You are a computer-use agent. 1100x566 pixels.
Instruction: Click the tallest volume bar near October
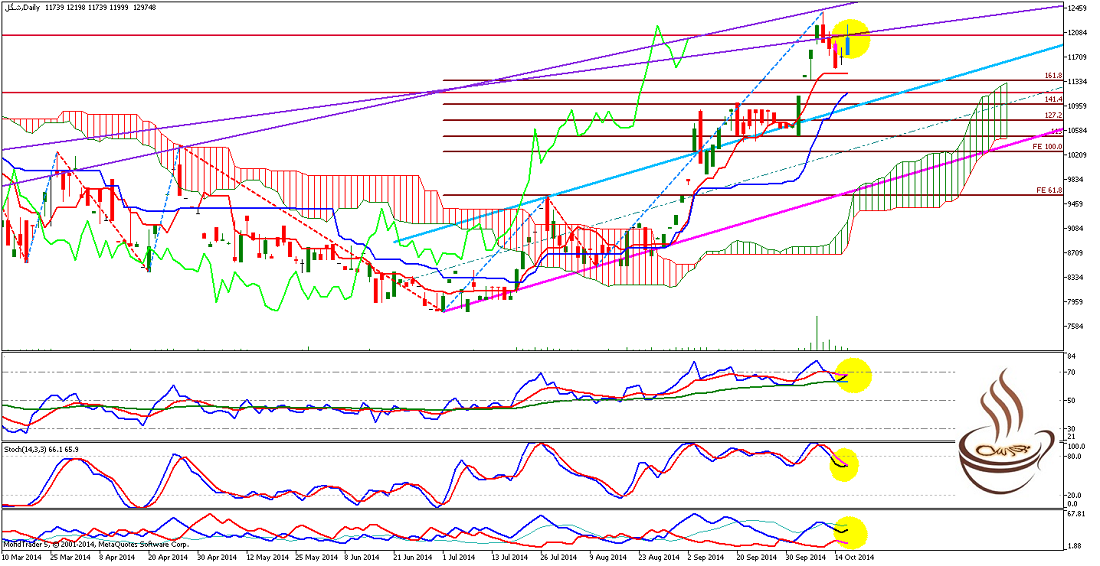click(x=817, y=332)
